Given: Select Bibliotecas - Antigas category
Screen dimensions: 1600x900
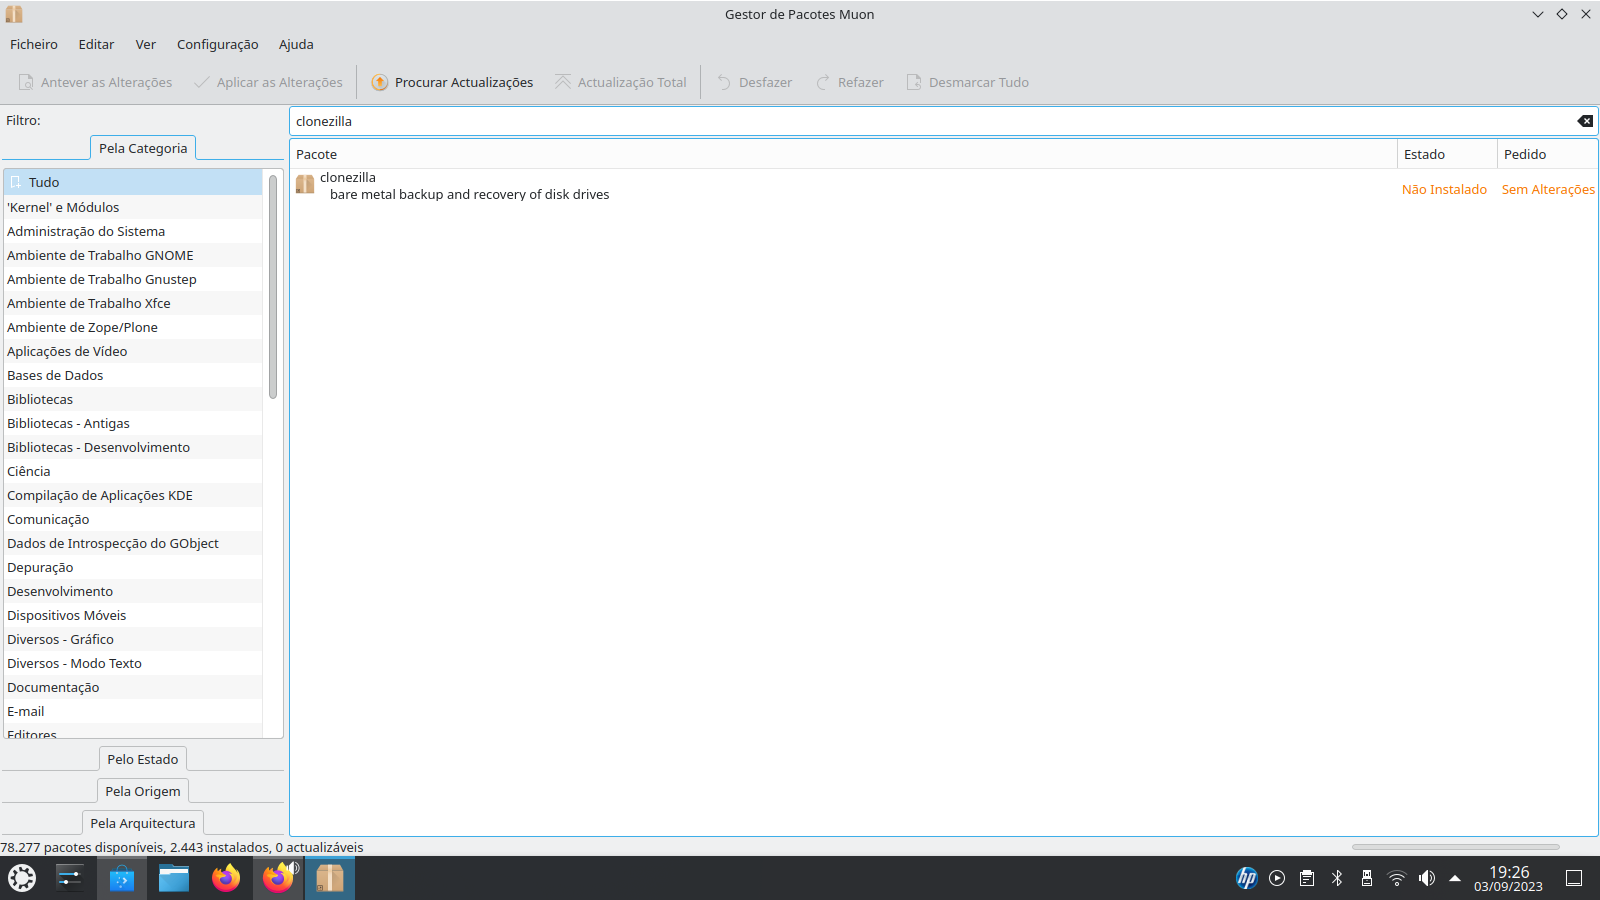Looking at the screenshot, I should pos(133,423).
